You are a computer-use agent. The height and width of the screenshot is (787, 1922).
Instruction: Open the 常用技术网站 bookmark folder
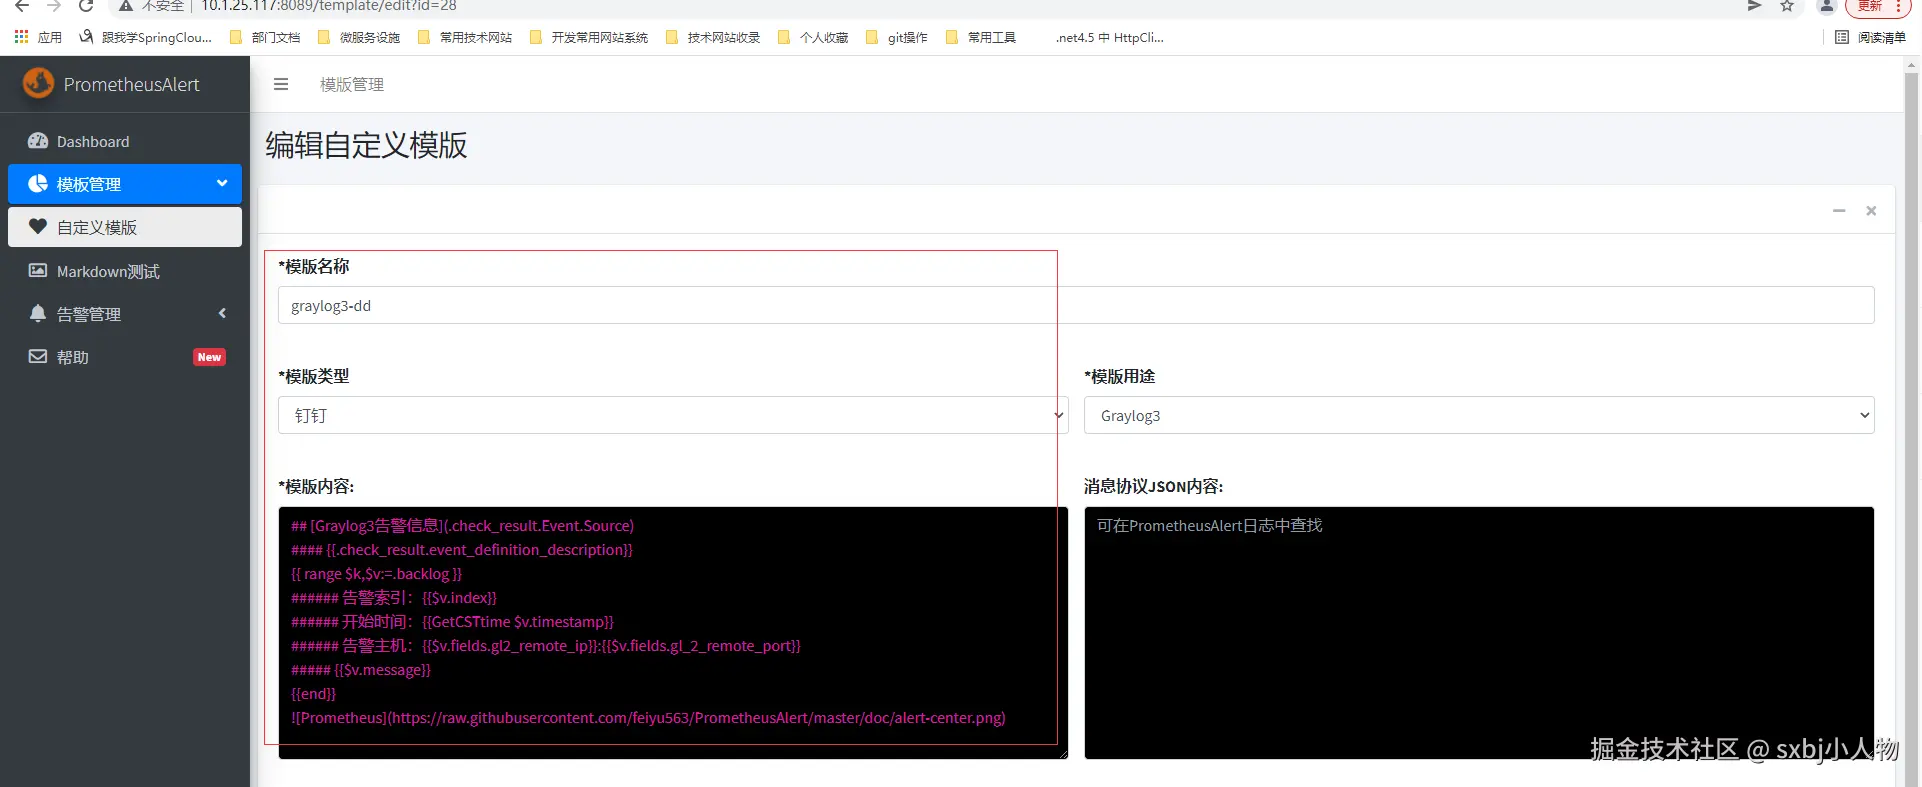pos(465,37)
